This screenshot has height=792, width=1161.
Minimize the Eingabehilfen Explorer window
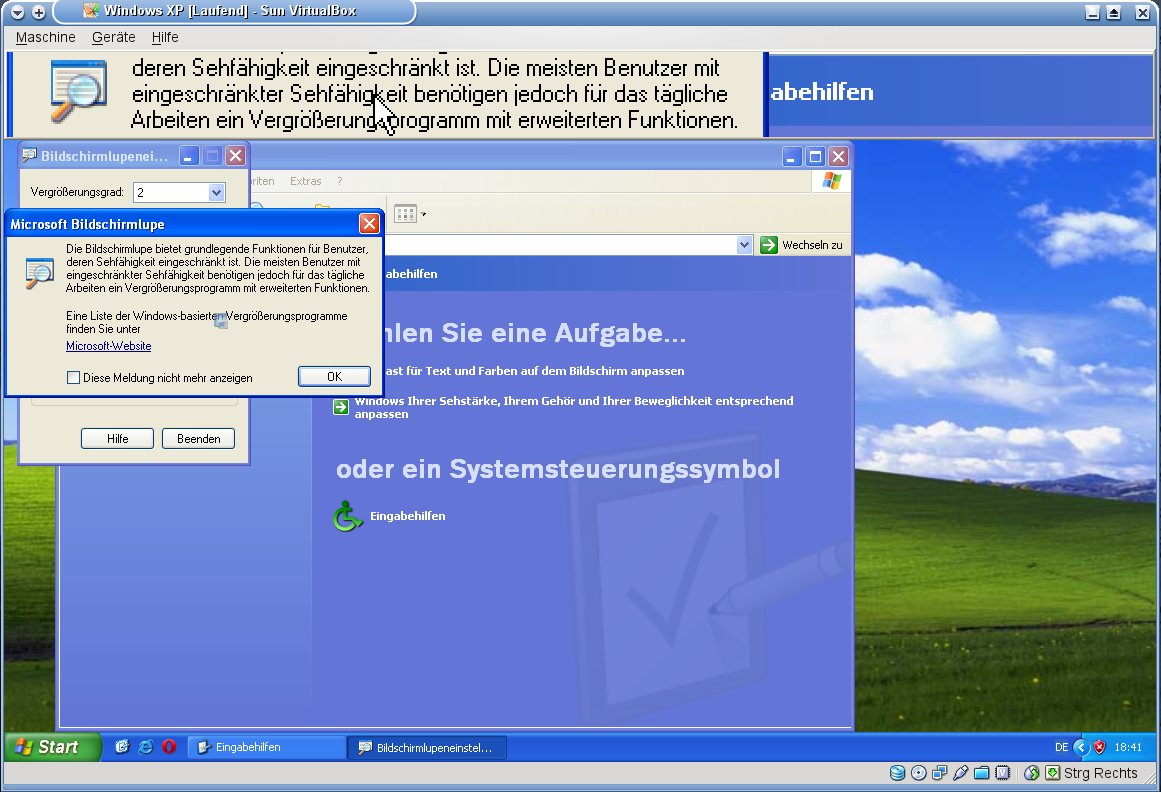[x=792, y=156]
